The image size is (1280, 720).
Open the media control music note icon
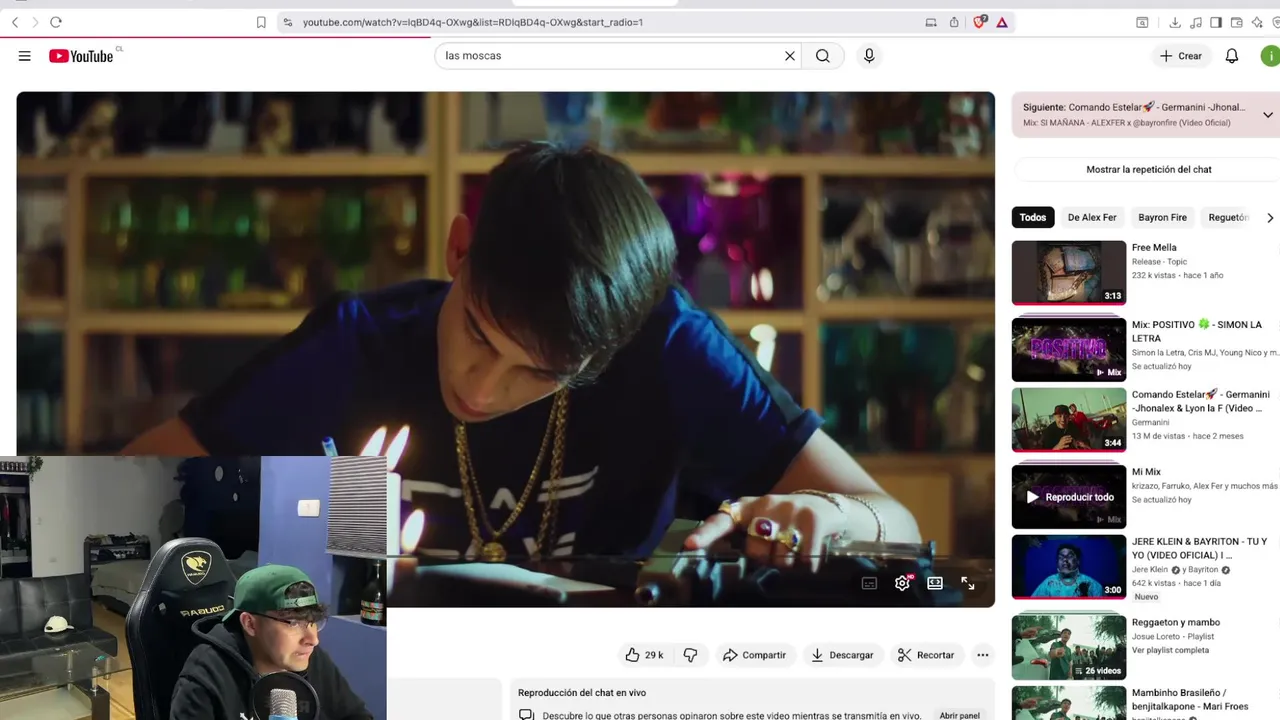click(x=1196, y=22)
